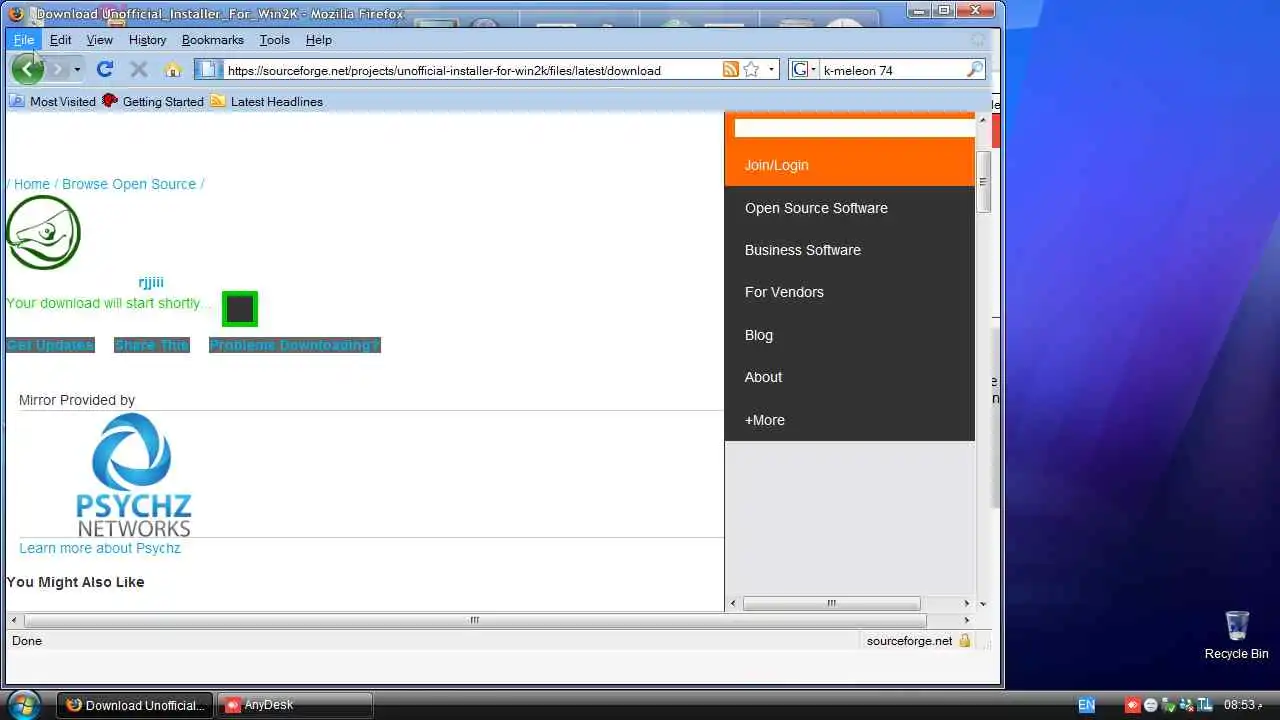Screen dimensions: 1280x720
Task: Click the green Back navigation button
Action: coord(27,69)
